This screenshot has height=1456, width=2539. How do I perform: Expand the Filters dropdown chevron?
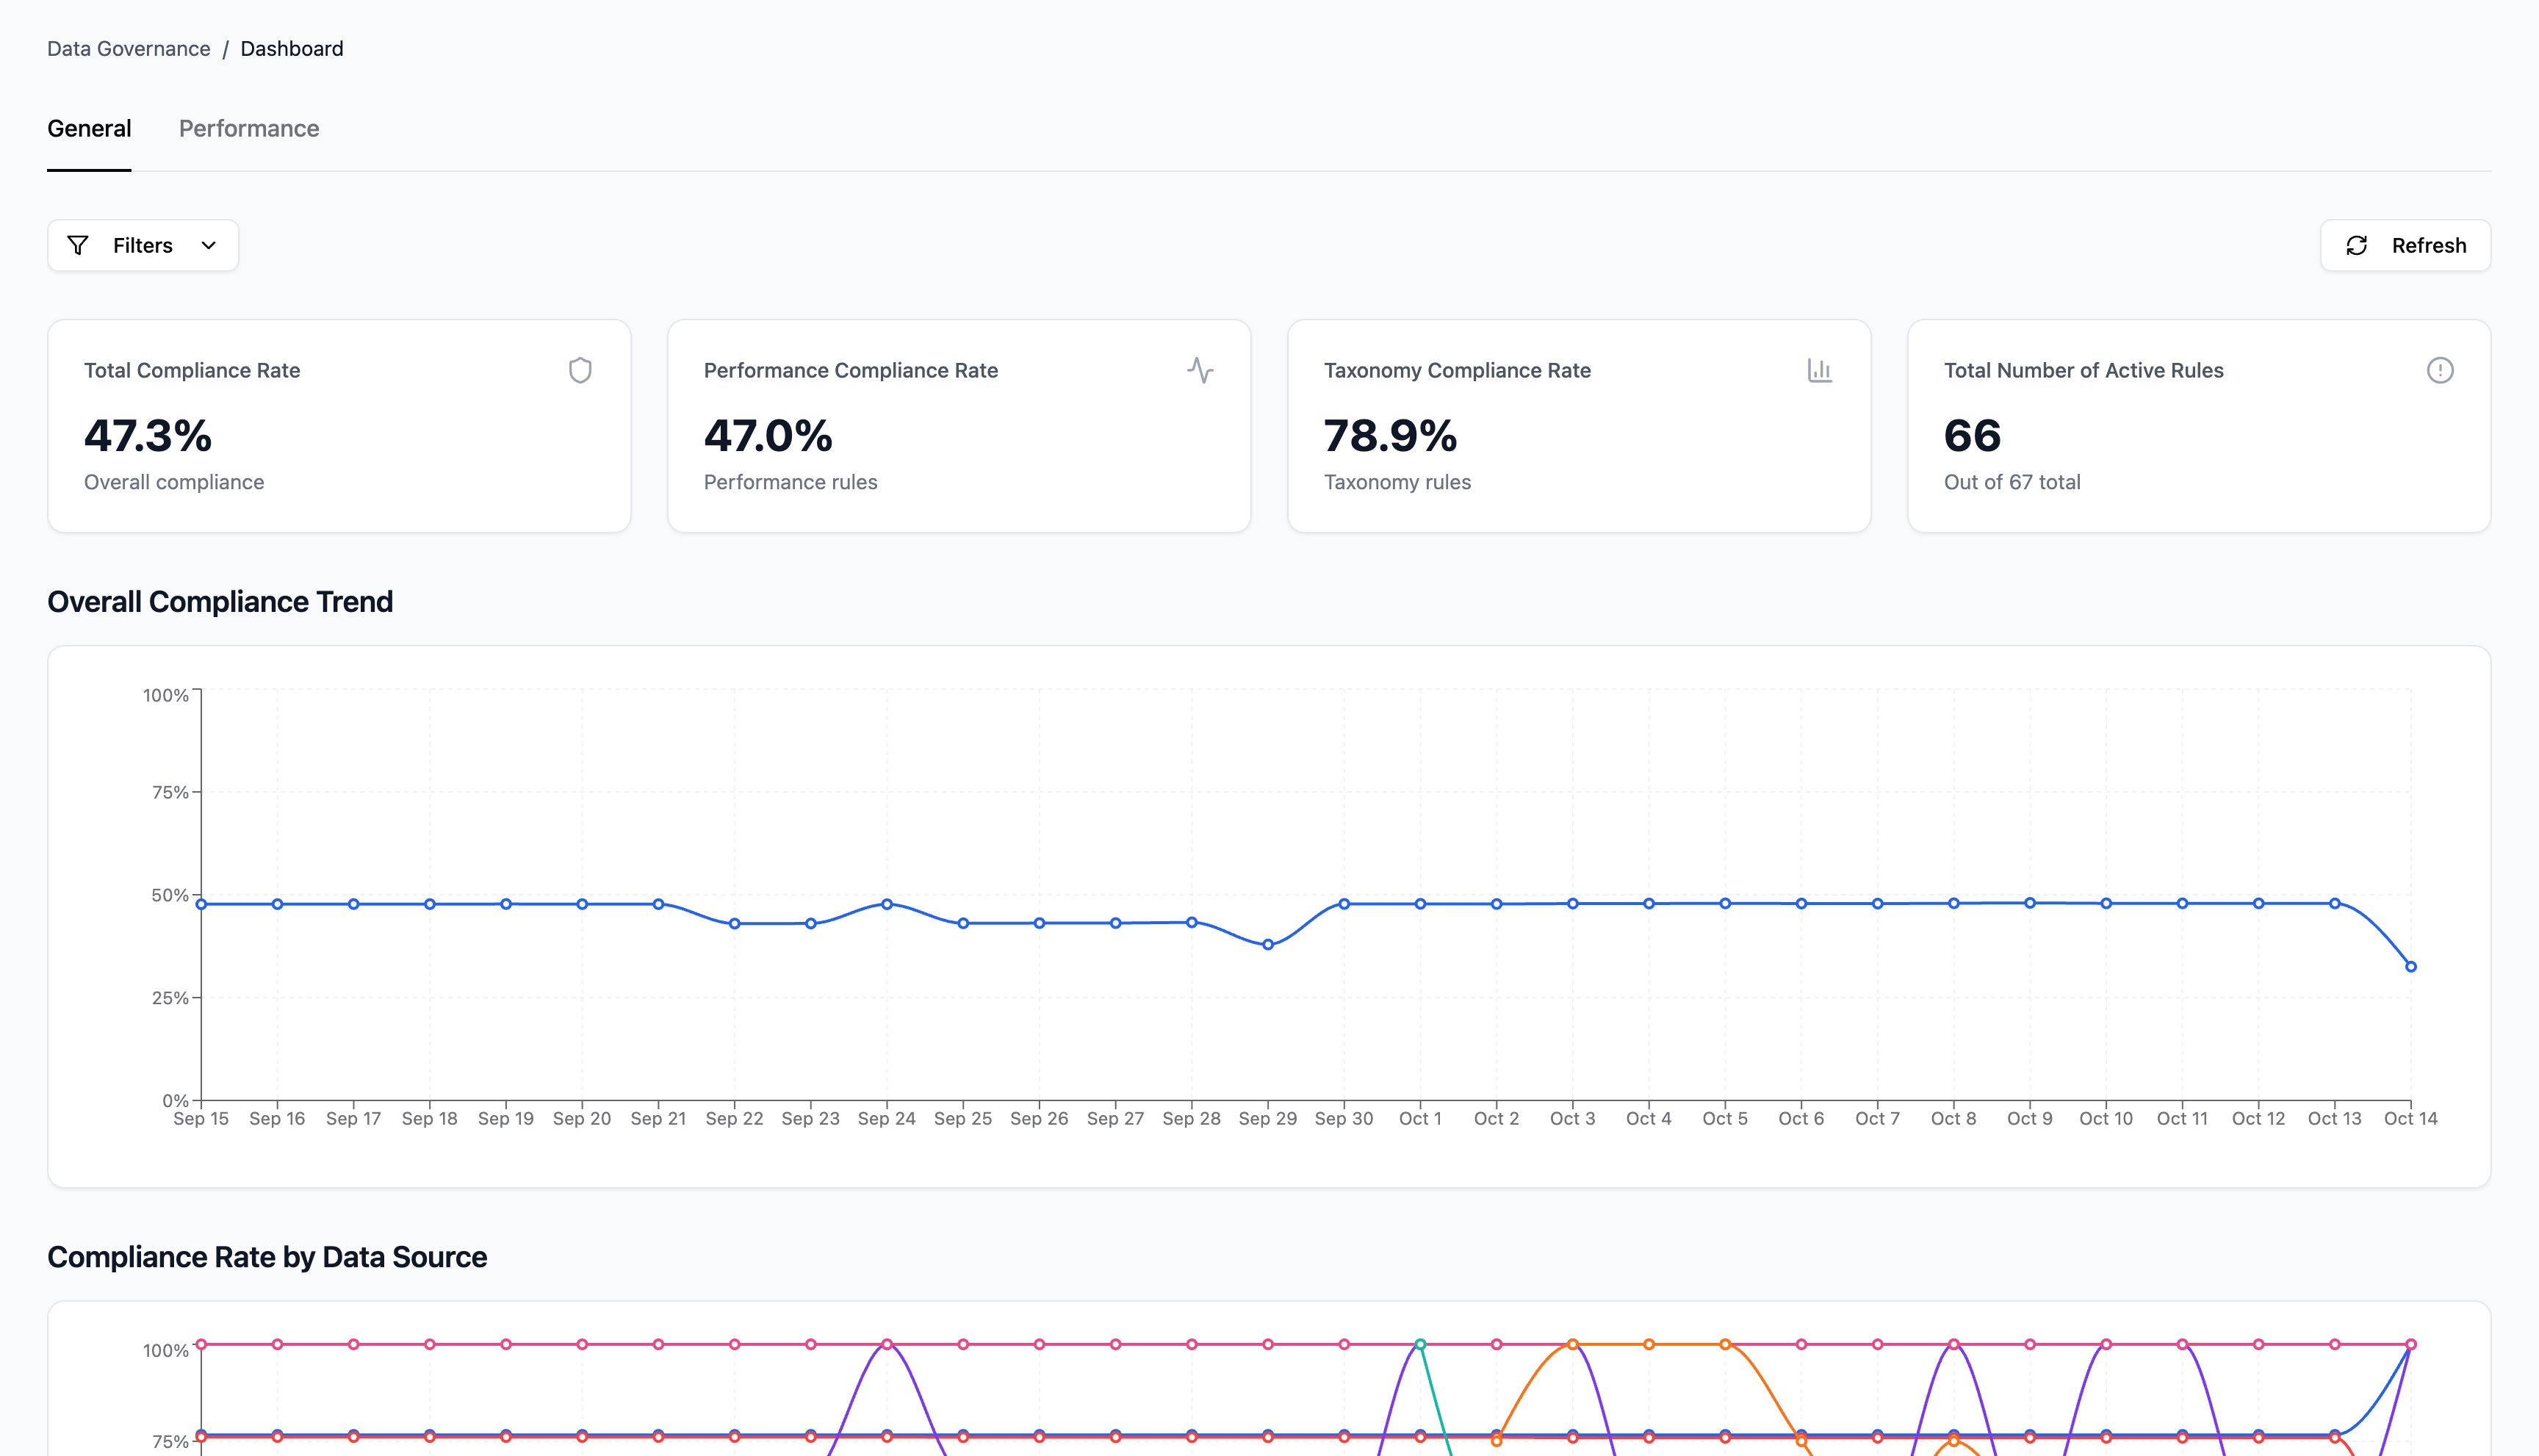coord(209,245)
